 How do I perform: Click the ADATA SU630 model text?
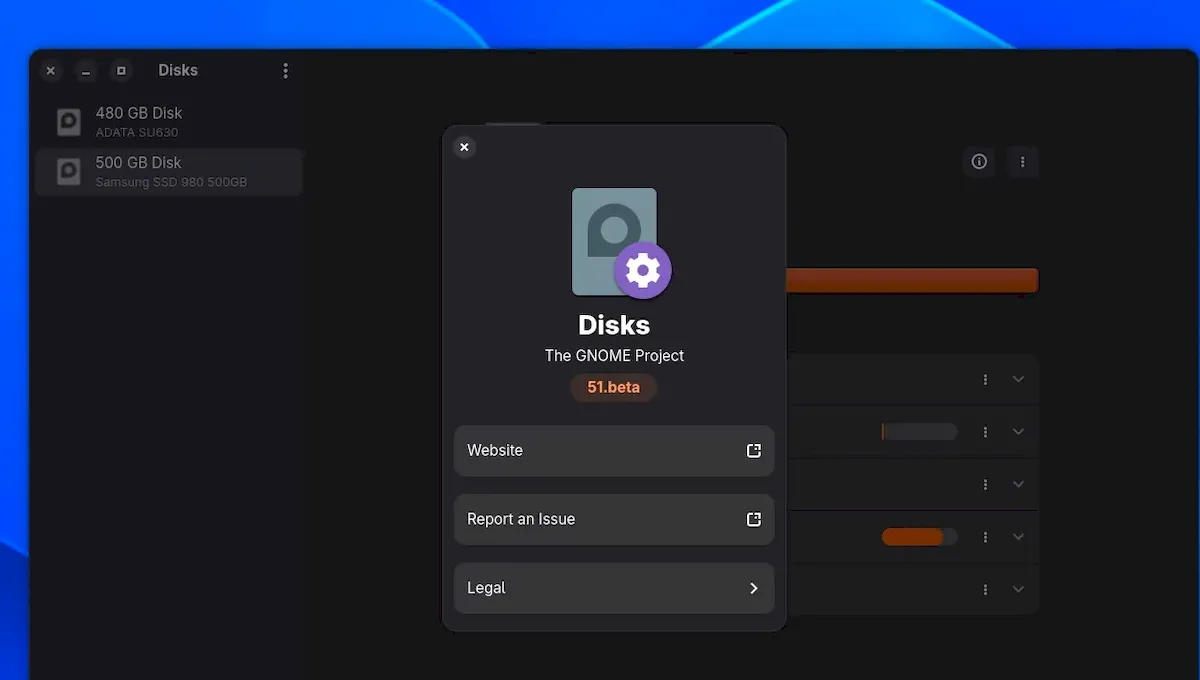click(137, 133)
